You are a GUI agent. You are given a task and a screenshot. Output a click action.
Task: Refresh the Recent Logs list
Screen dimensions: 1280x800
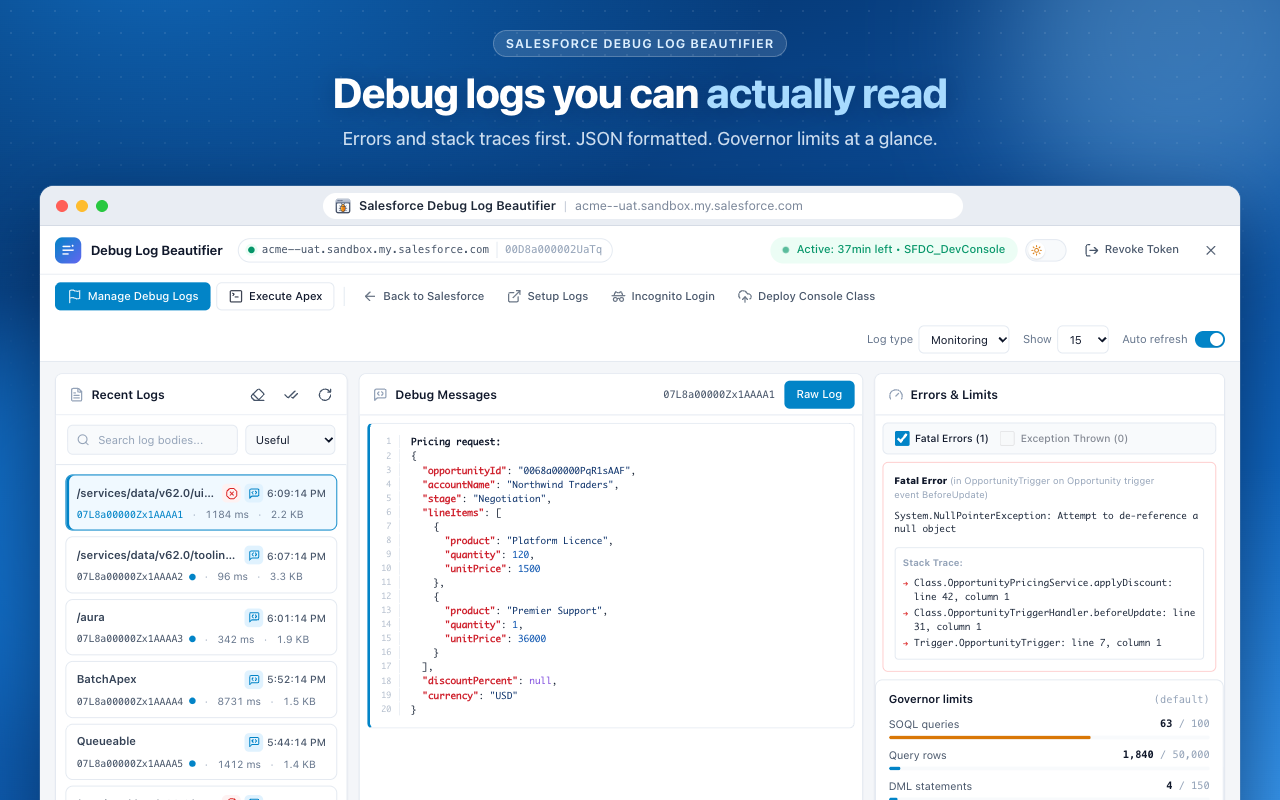tap(325, 395)
